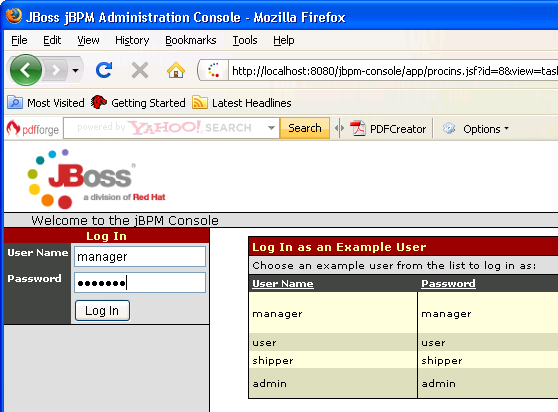Open the Edit menu
The image size is (558, 412).
52,40
